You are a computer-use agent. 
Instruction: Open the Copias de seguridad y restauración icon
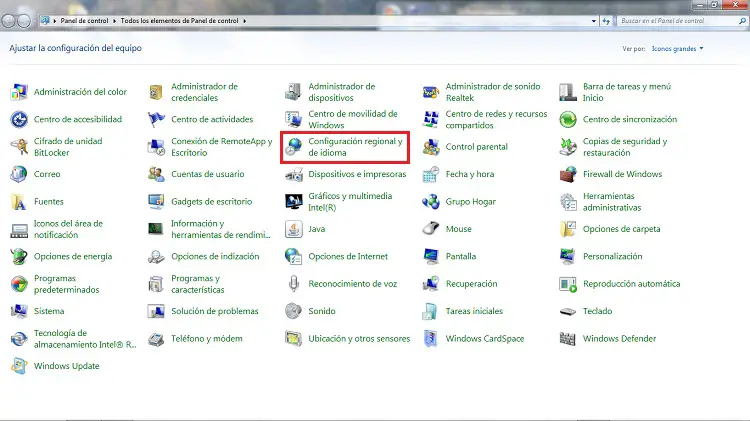point(568,147)
